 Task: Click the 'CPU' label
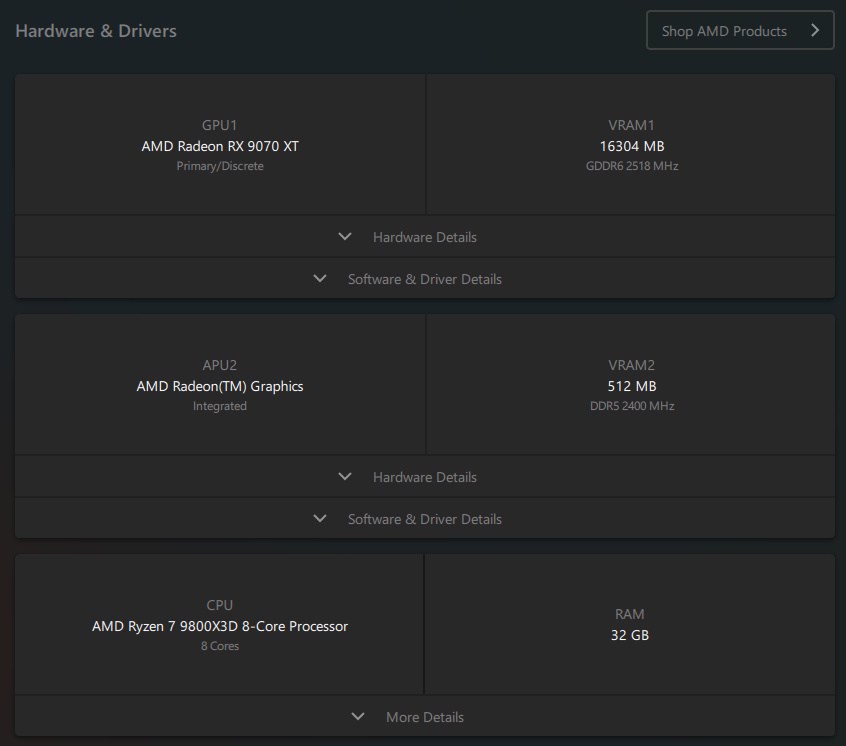click(220, 605)
